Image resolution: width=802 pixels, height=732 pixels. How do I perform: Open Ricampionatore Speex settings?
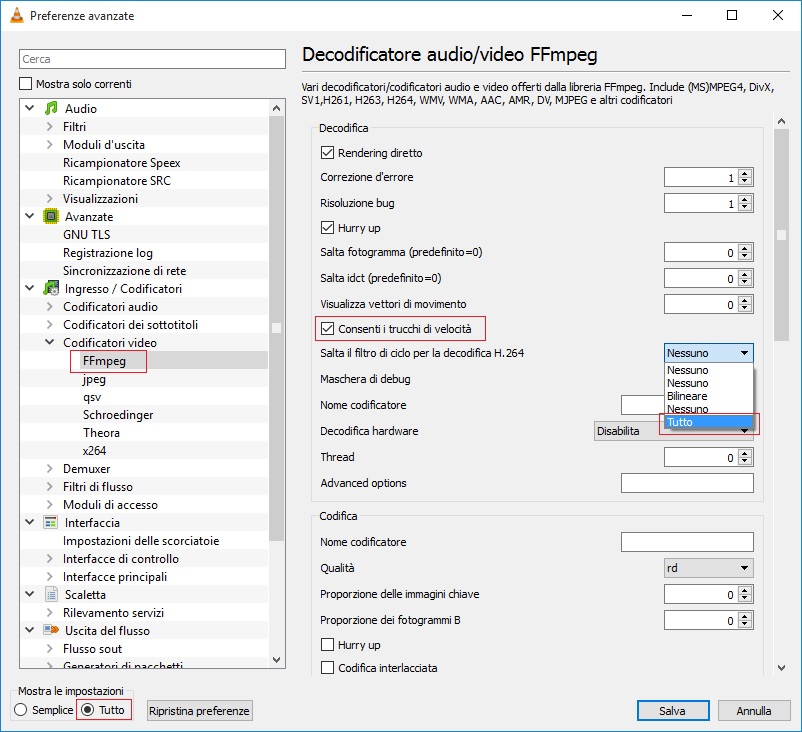(x=122, y=163)
